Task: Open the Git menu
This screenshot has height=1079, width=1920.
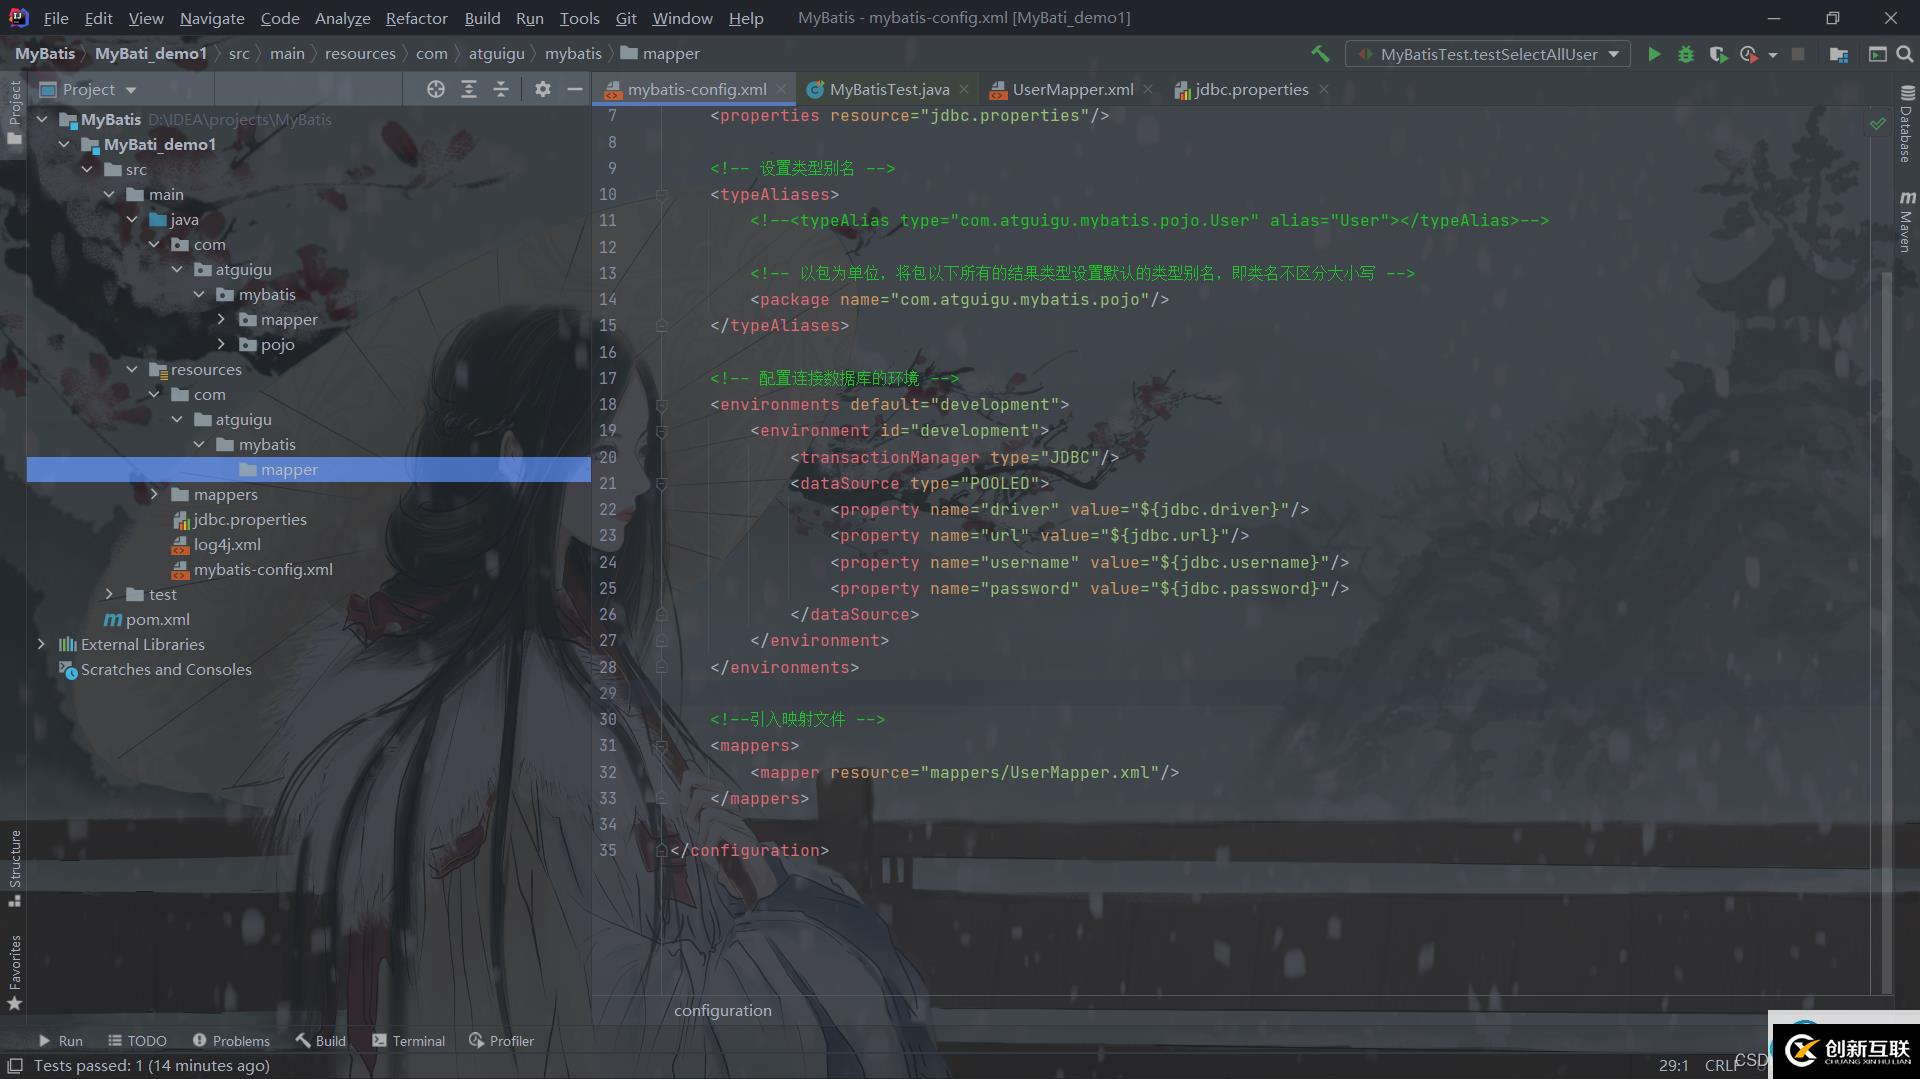Action: point(626,18)
